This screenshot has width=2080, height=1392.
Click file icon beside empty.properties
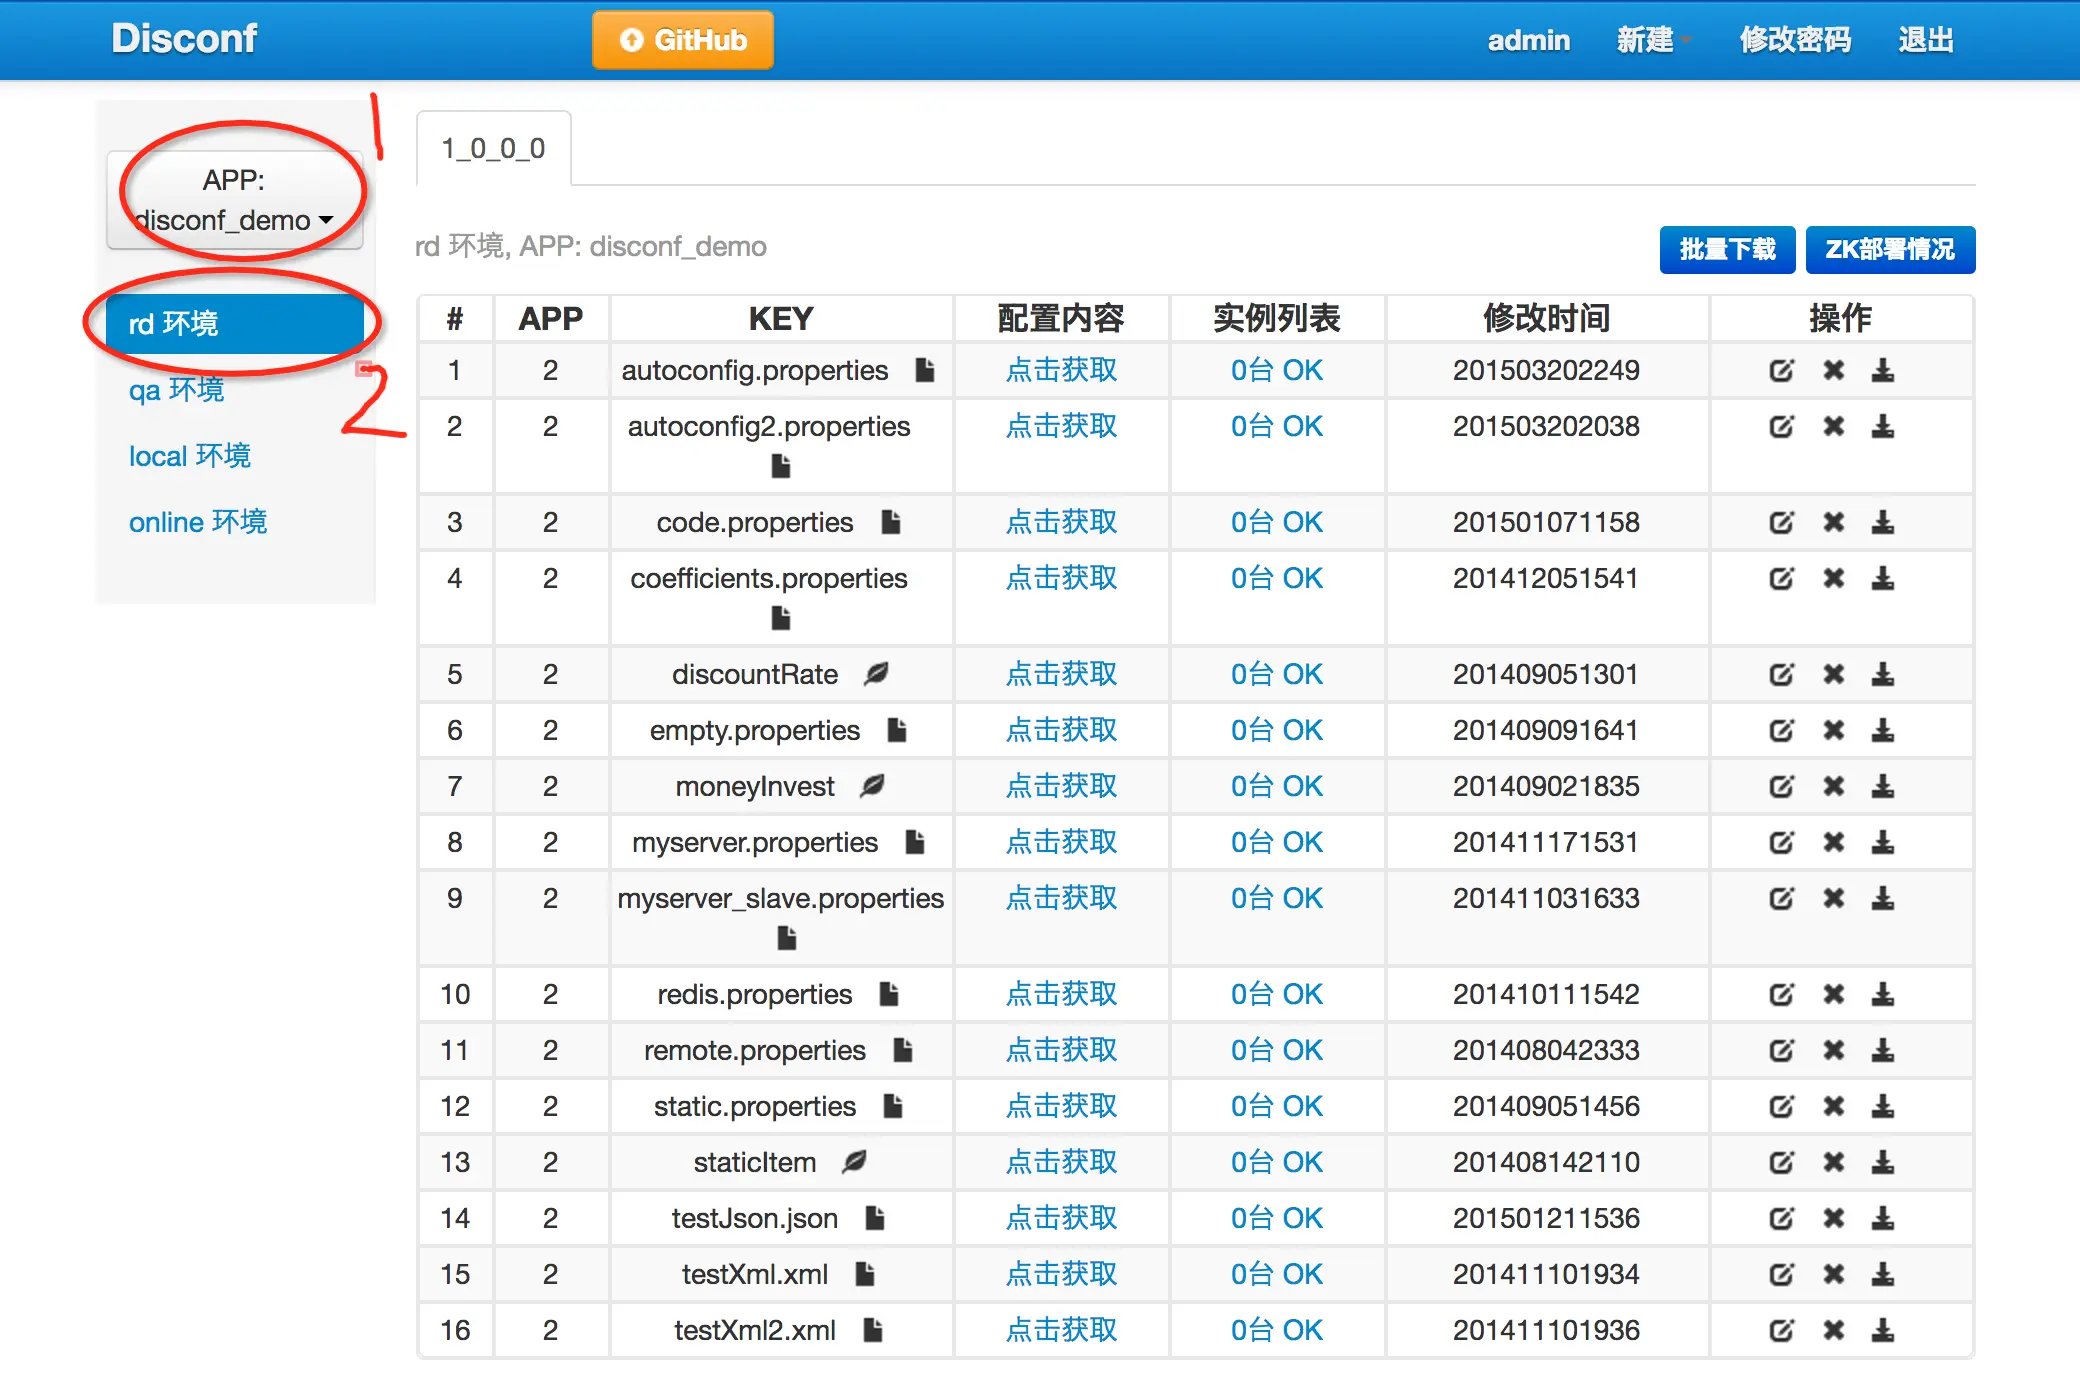pos(897,731)
